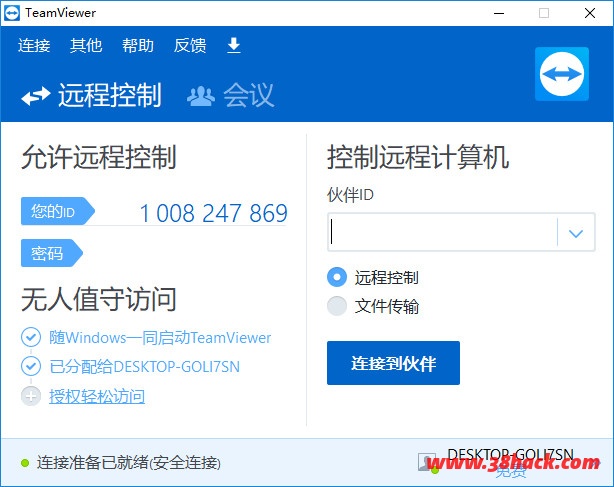
Task: Click 随Windows一同启动TeamViewer text link
Action: 160,337
